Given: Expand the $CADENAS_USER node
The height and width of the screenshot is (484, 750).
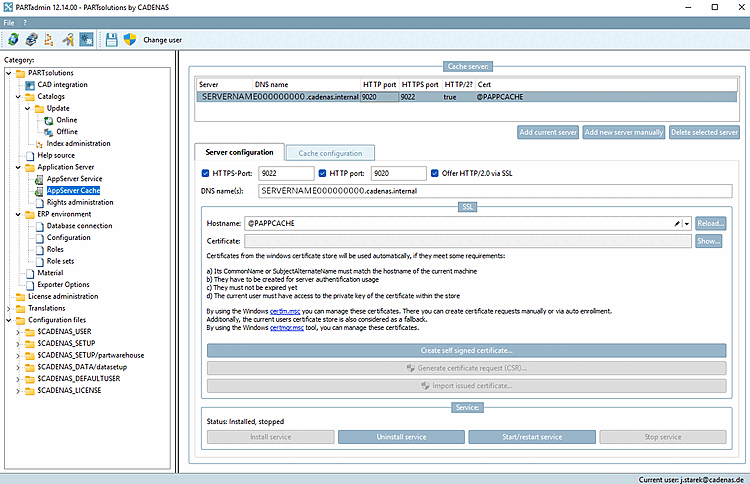Looking at the screenshot, I should click(x=18, y=332).
